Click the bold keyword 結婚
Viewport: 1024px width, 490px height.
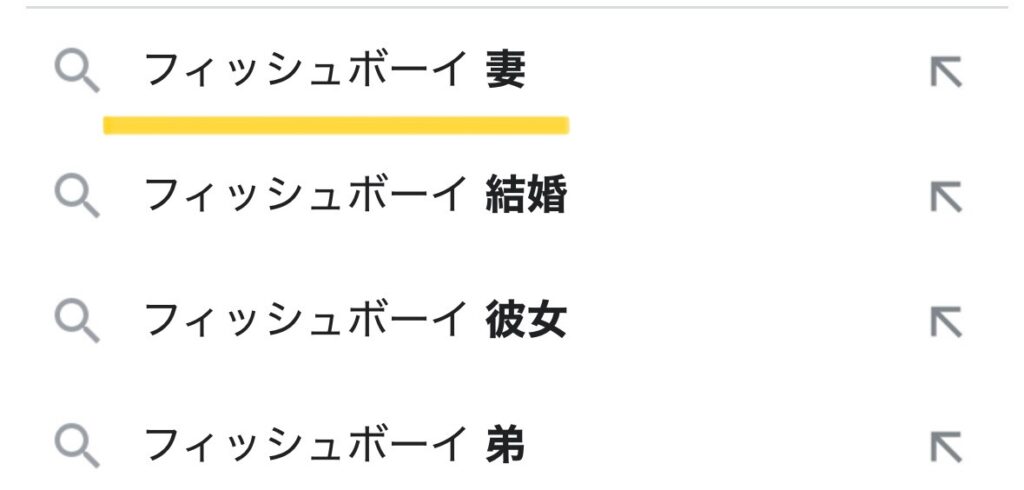(526, 195)
